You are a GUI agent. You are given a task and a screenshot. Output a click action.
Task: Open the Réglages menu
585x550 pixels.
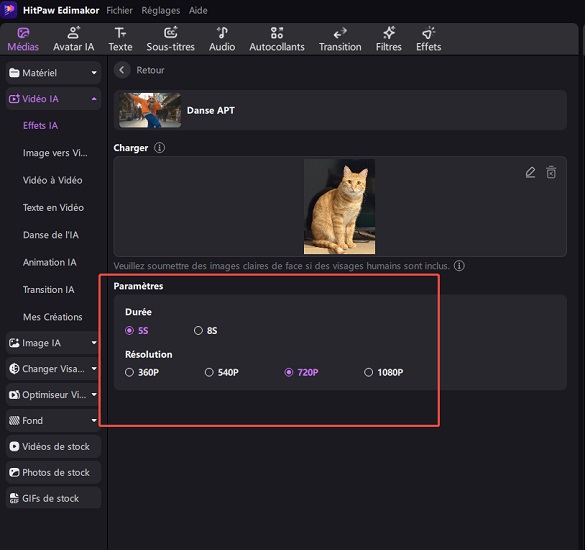point(160,10)
